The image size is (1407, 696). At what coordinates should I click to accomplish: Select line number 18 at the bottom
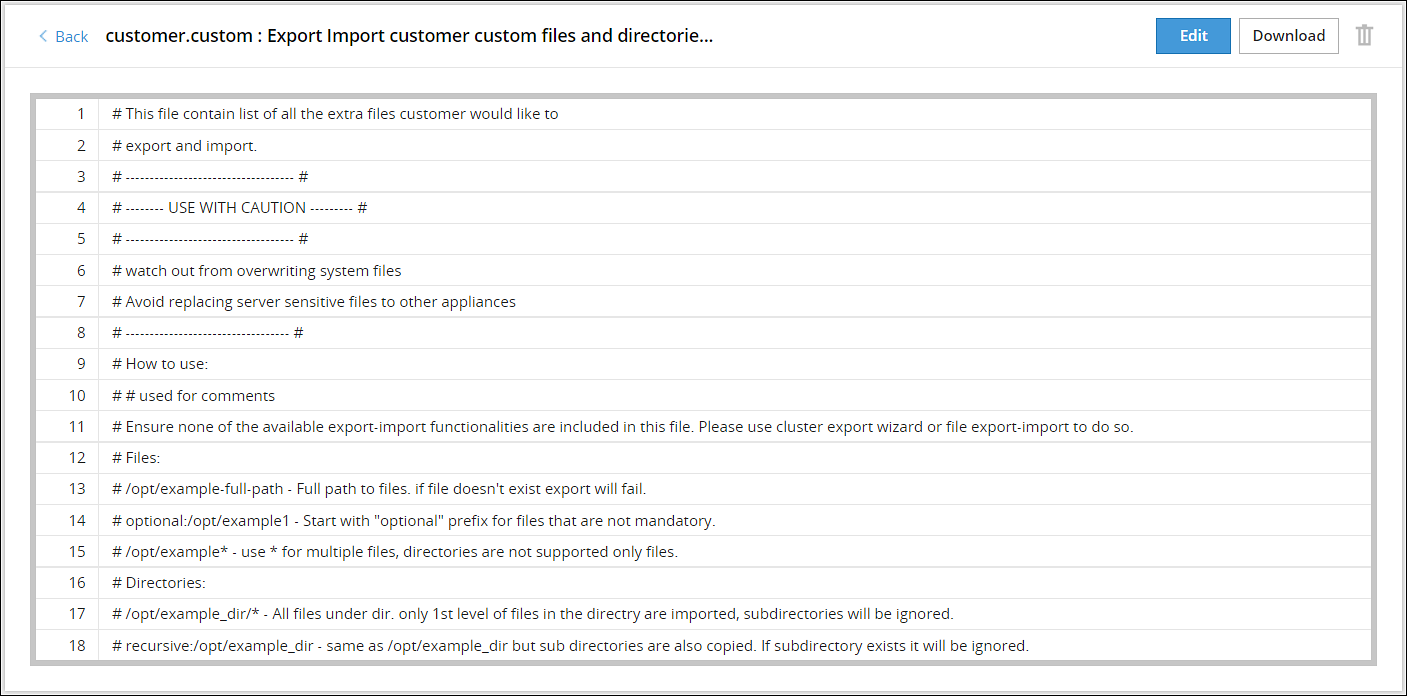pyautogui.click(x=77, y=645)
